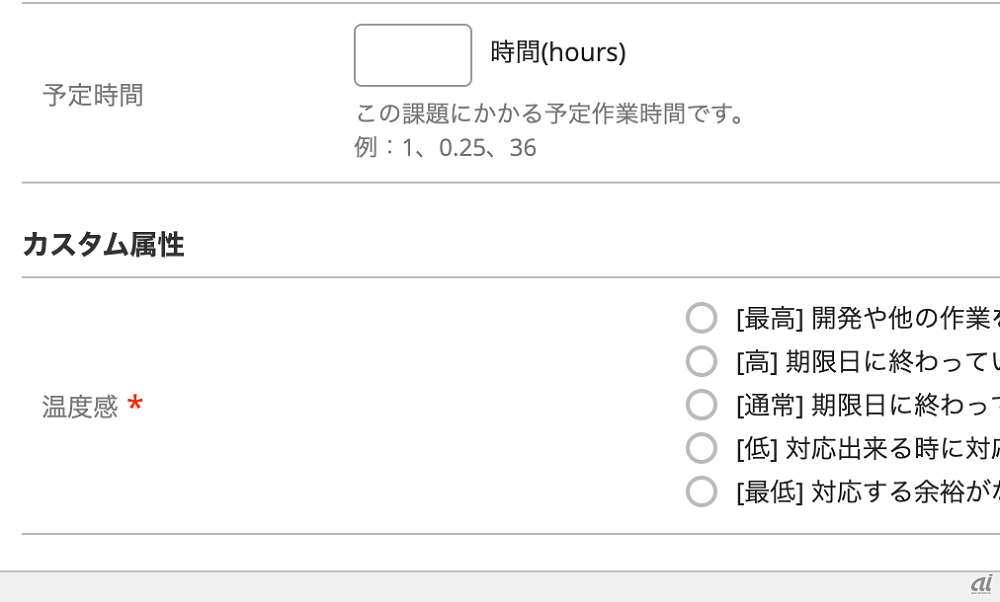Image resolution: width=1000 pixels, height=602 pixels.
Task: Click the 時間(hours) unit text
Action: click(x=558, y=52)
